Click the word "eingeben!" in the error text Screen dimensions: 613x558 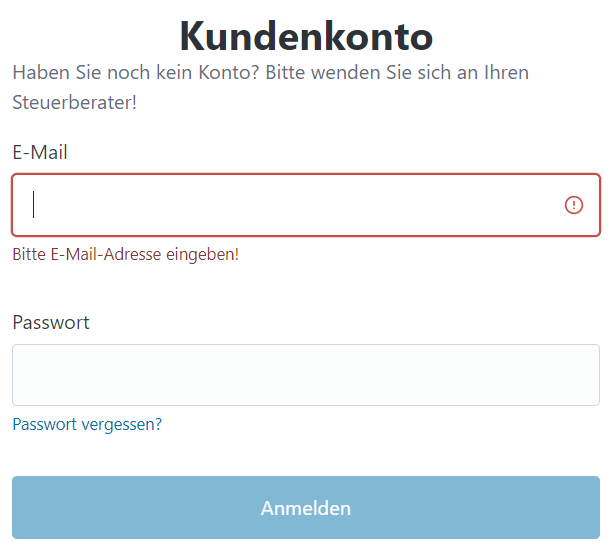point(202,255)
